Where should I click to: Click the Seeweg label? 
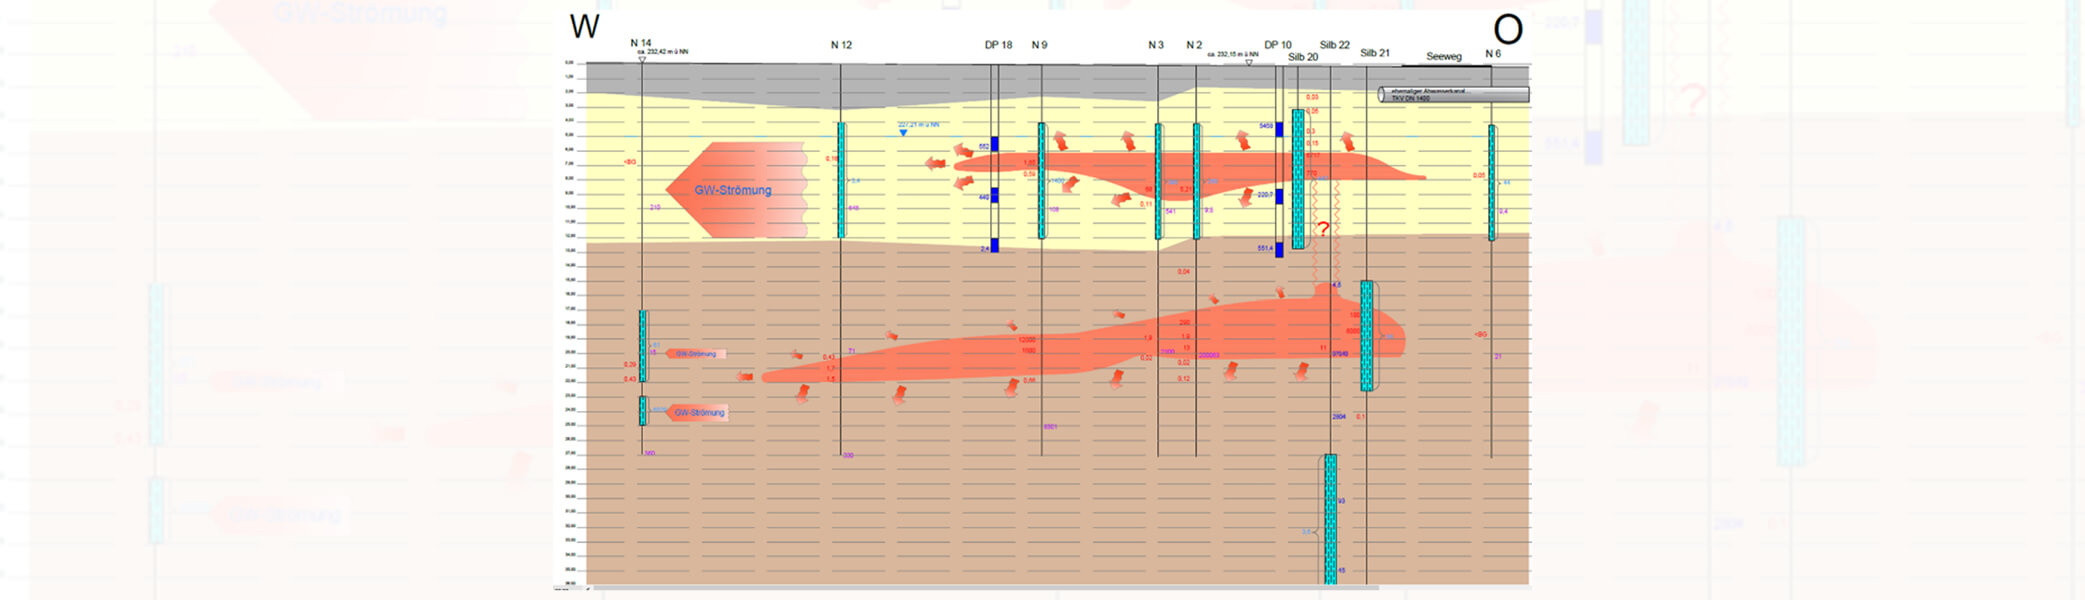point(1444,57)
